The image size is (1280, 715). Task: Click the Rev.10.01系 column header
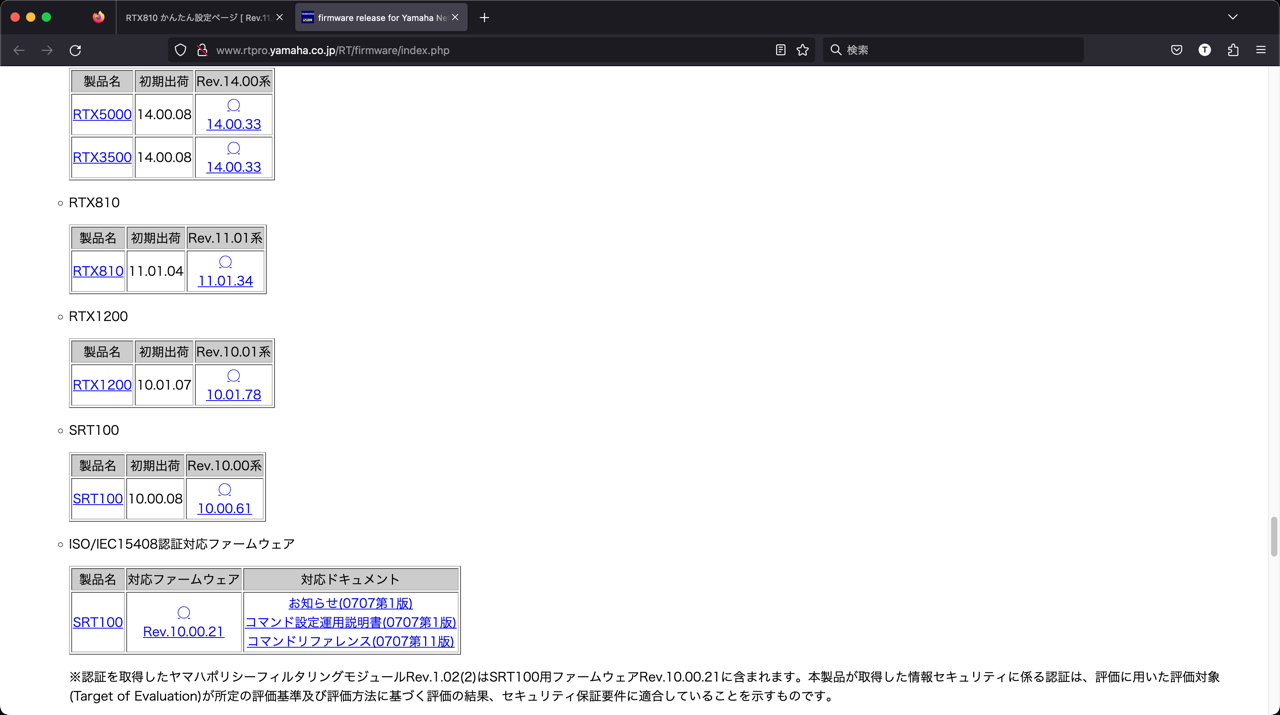pos(234,352)
